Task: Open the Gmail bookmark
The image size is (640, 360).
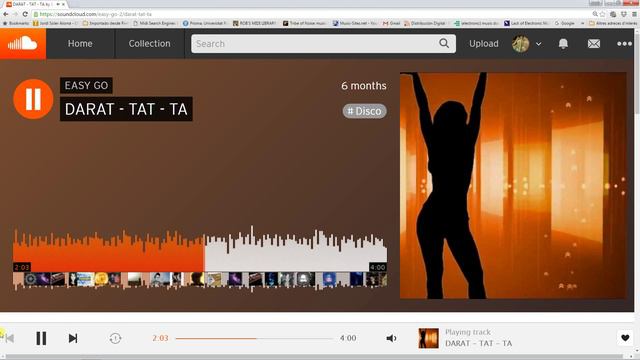Action: tap(391, 23)
